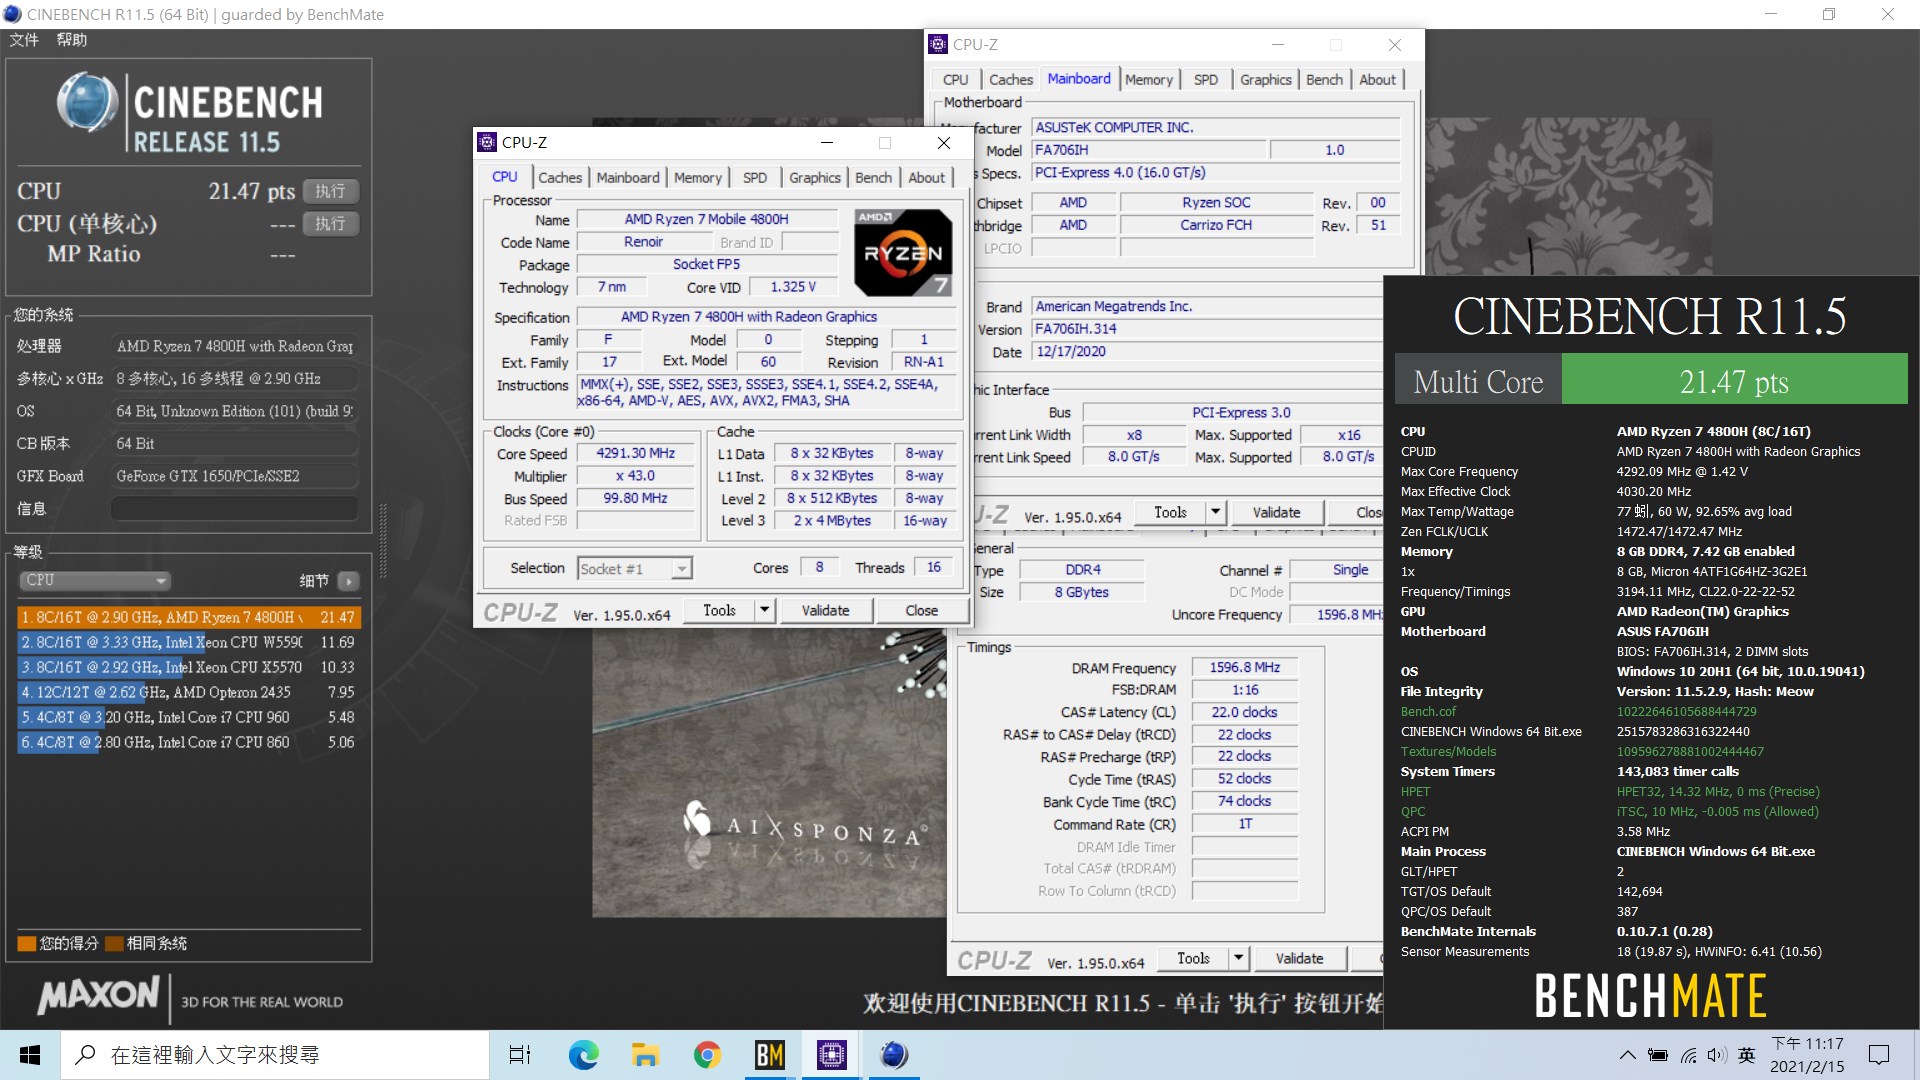Run the CPU multi-core test (执行)
Screen dimensions: 1920x1080
point(330,191)
